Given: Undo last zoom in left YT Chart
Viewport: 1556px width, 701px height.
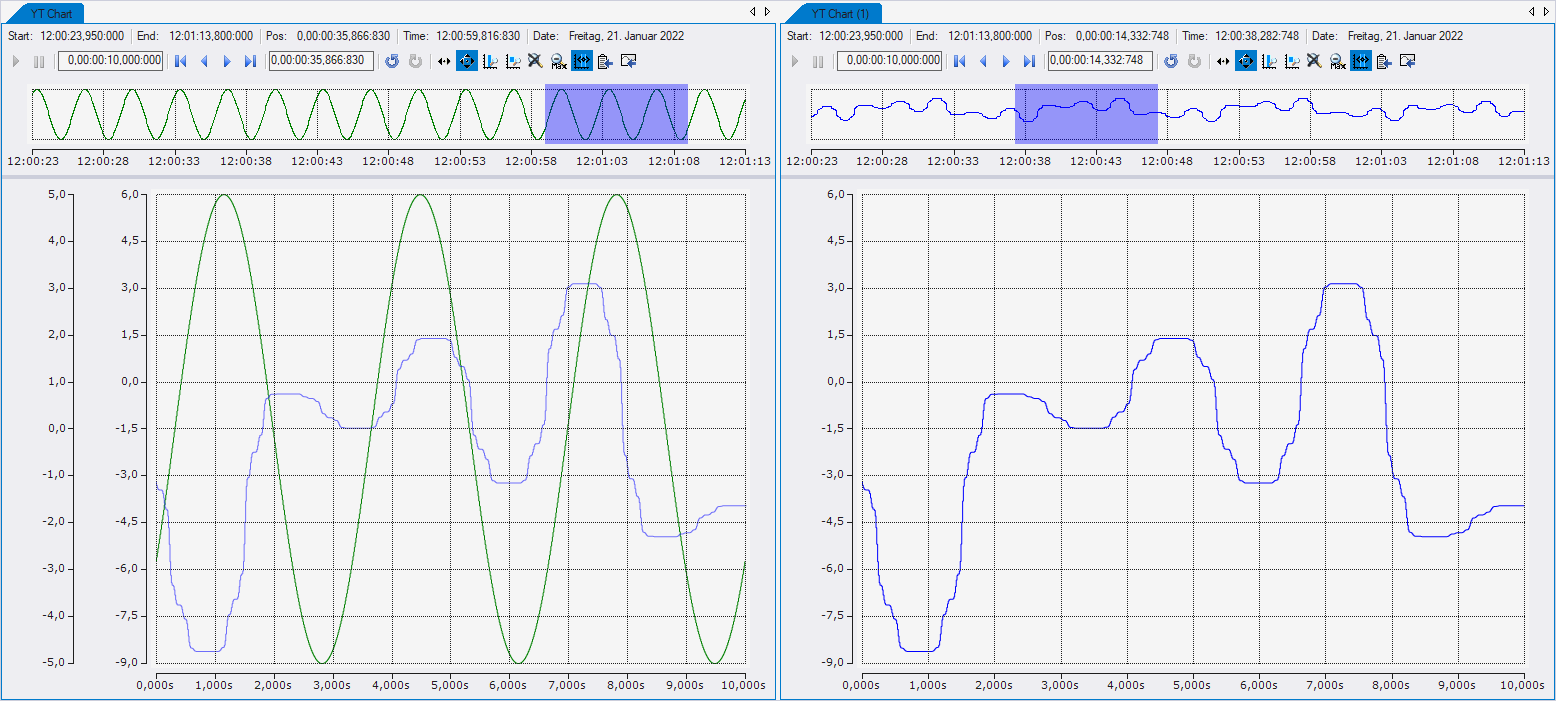Looking at the screenshot, I should pyautogui.click(x=392, y=61).
